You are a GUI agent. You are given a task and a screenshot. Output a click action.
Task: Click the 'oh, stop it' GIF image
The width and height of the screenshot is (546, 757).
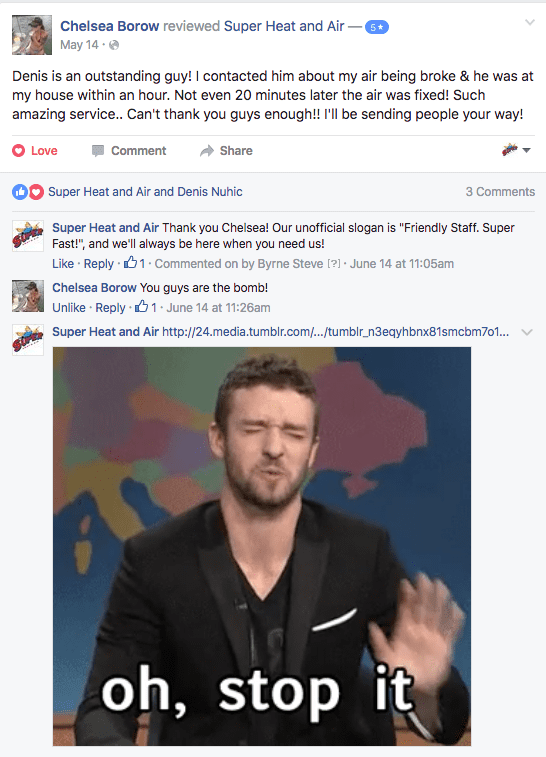point(262,547)
